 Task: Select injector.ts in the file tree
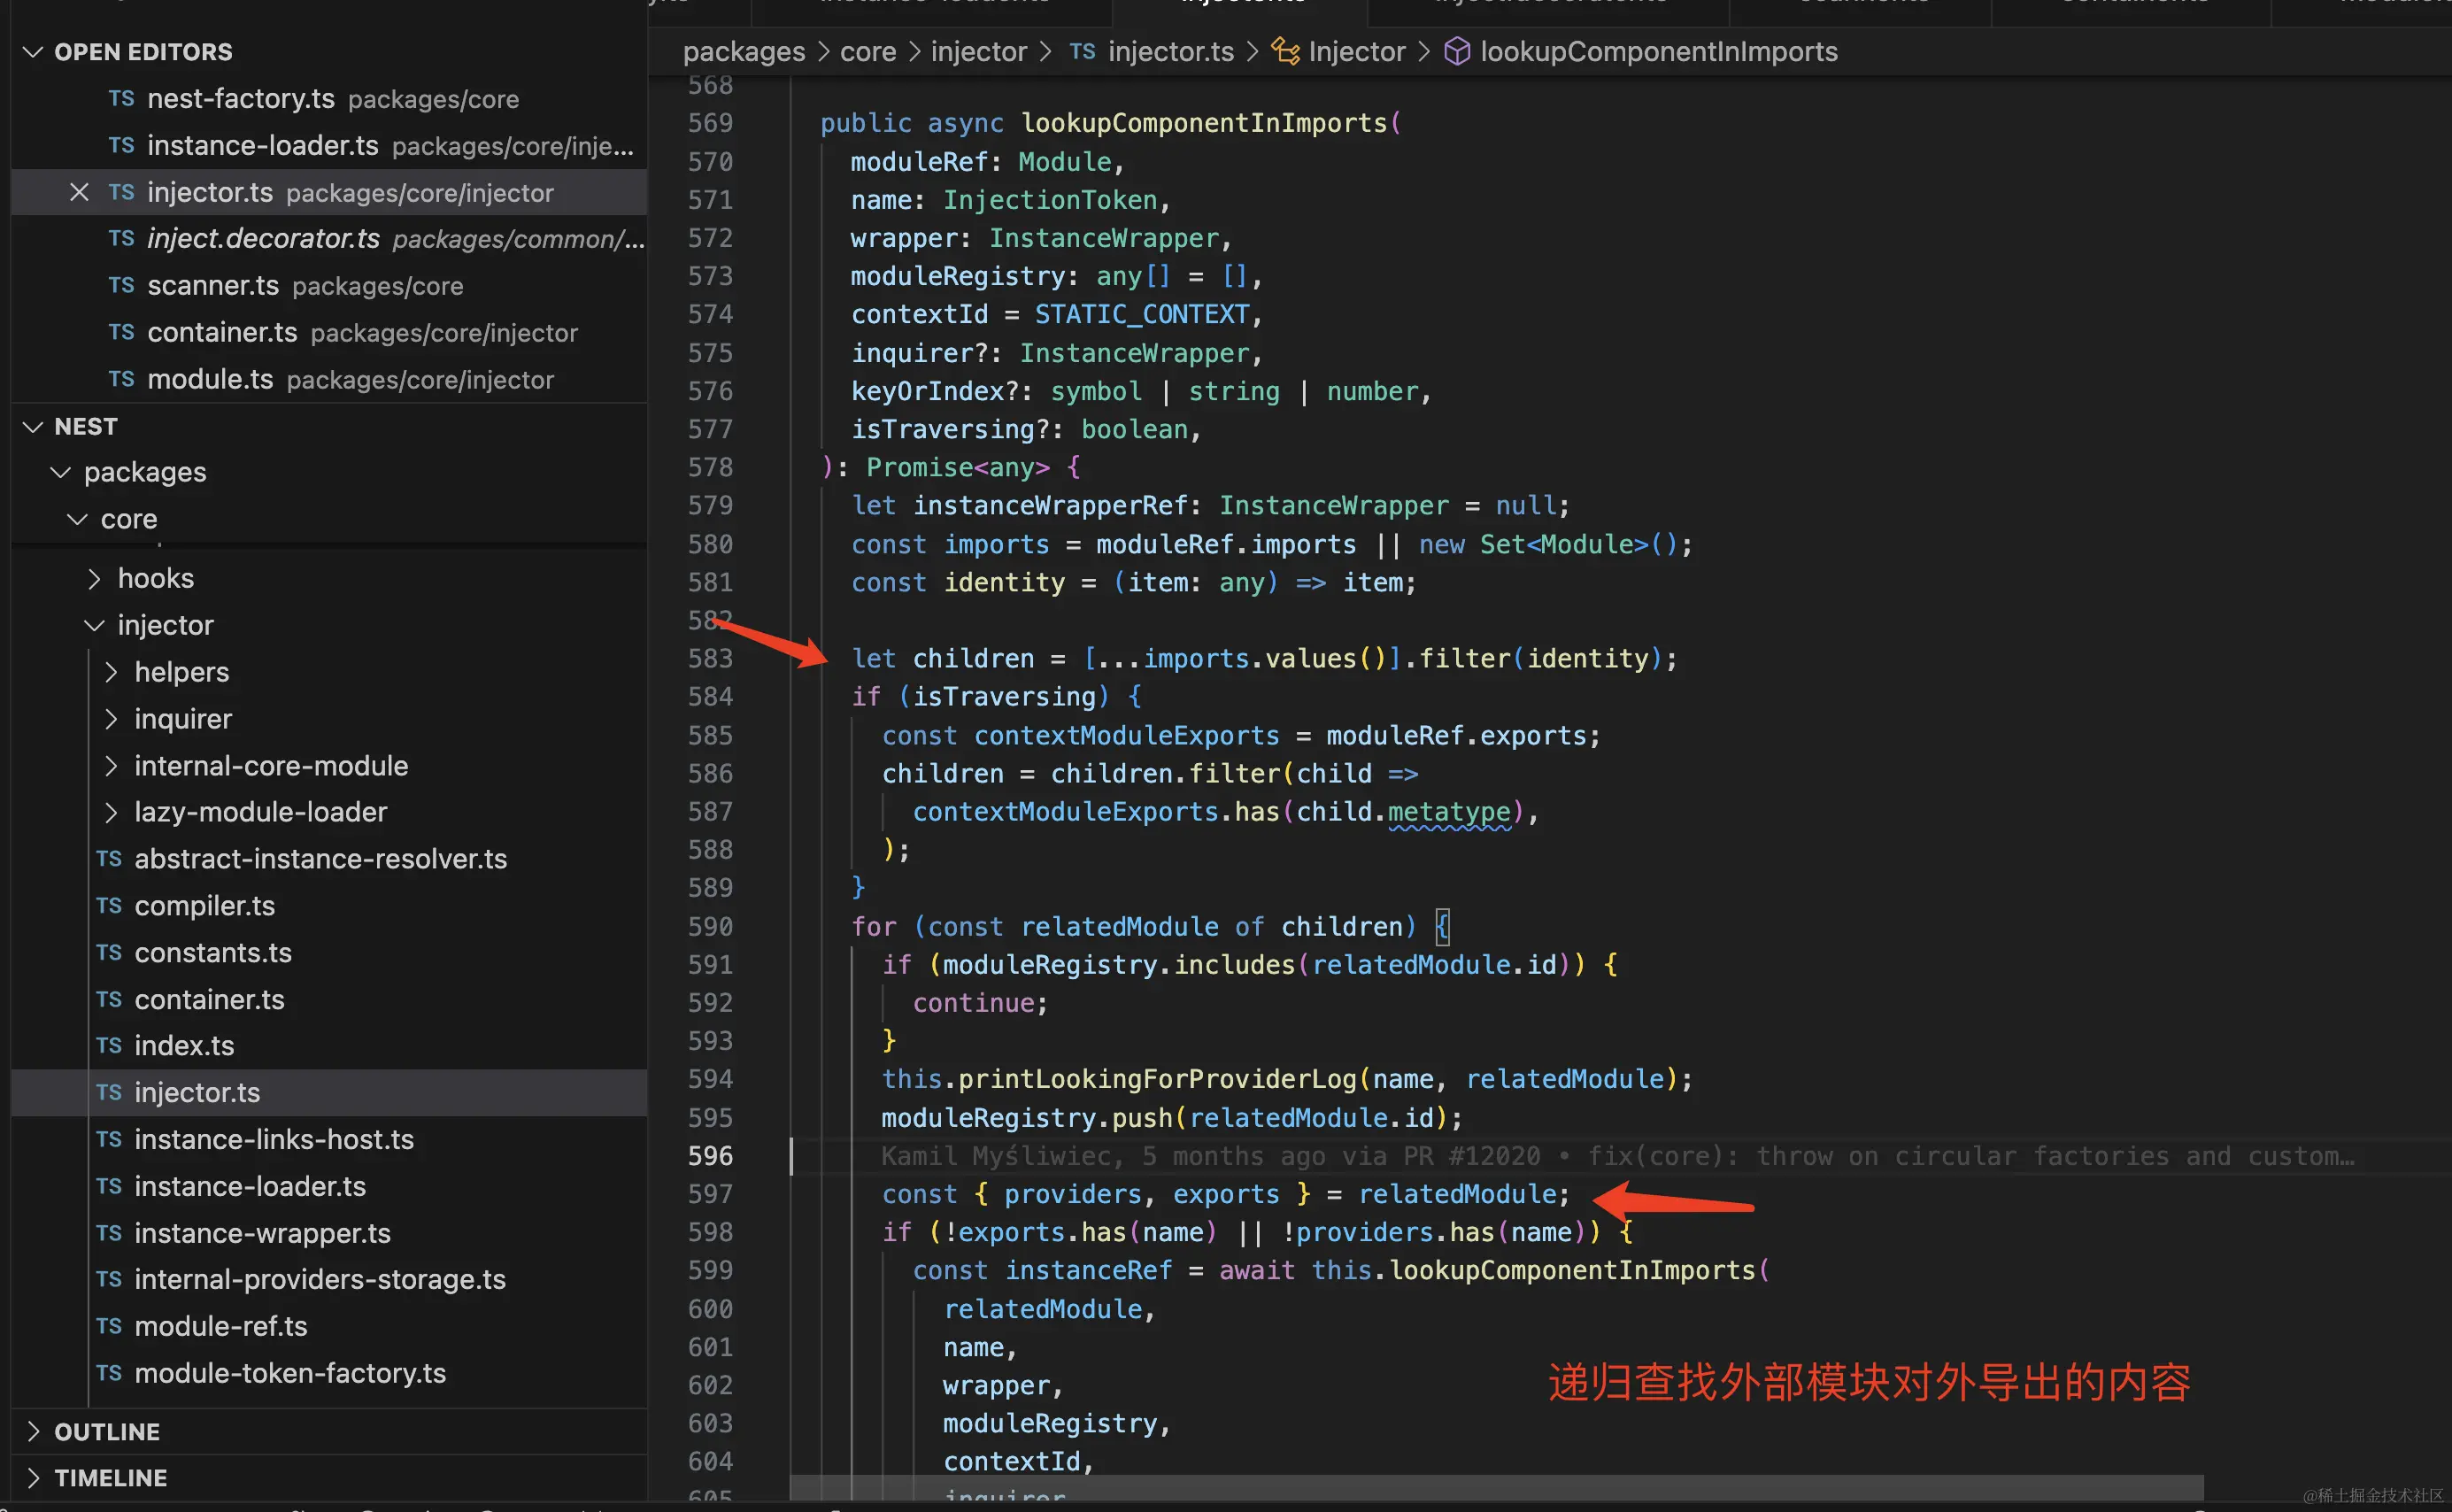(x=329, y=1093)
